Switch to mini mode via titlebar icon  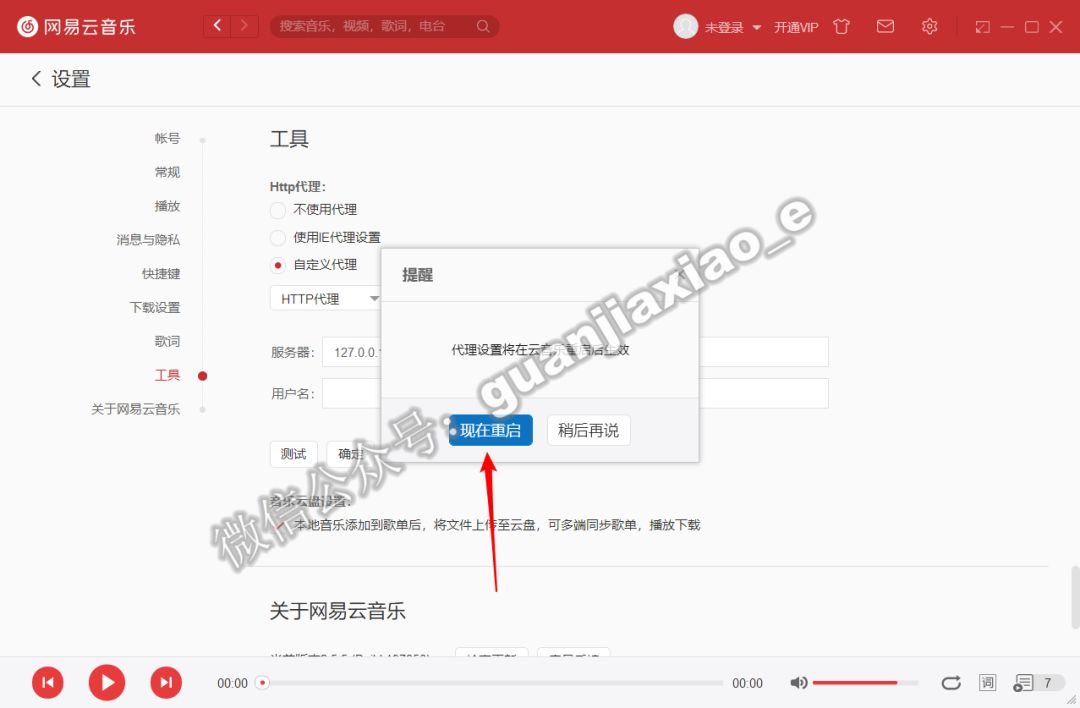981,27
